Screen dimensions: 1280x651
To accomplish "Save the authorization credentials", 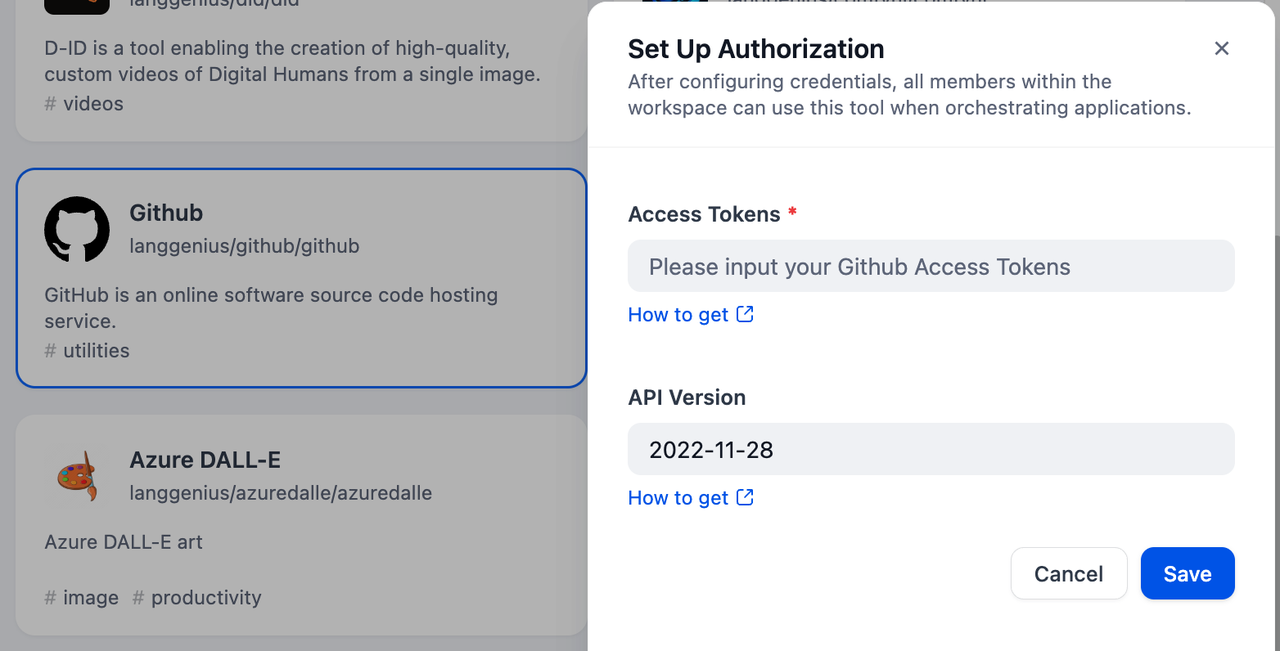I will coord(1187,573).
